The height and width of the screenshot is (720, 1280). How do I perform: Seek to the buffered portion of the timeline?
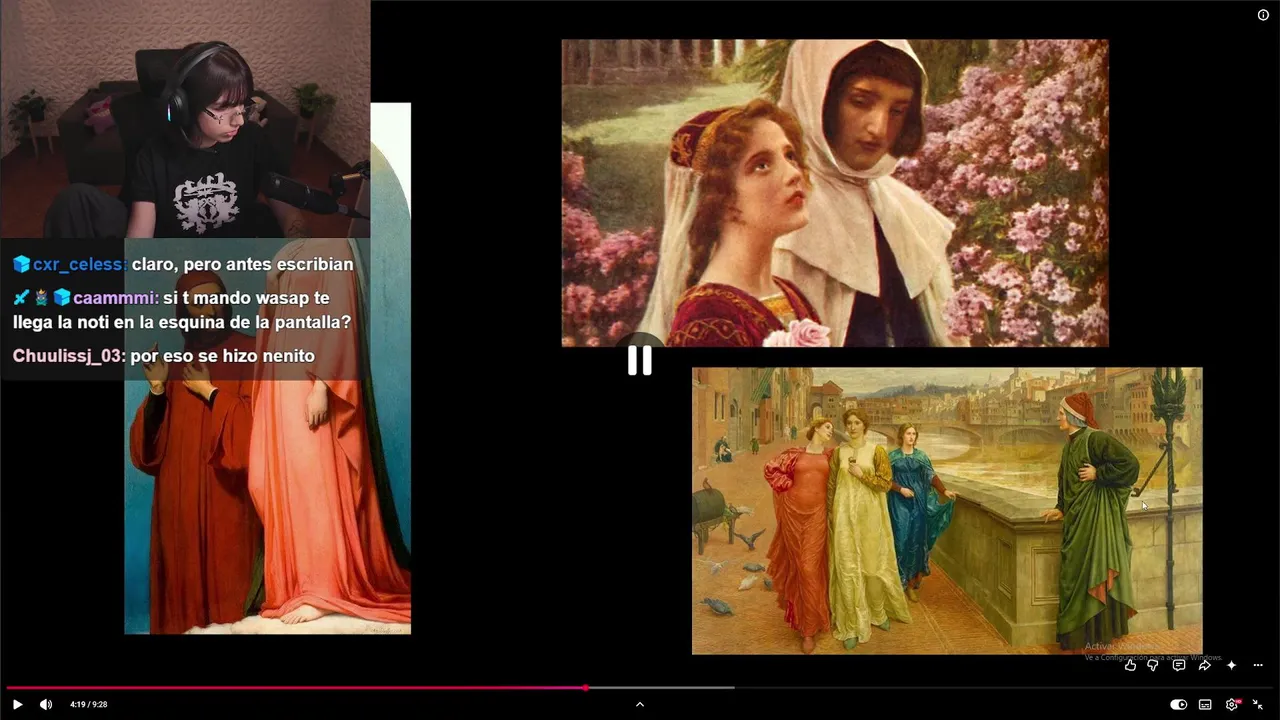660,688
